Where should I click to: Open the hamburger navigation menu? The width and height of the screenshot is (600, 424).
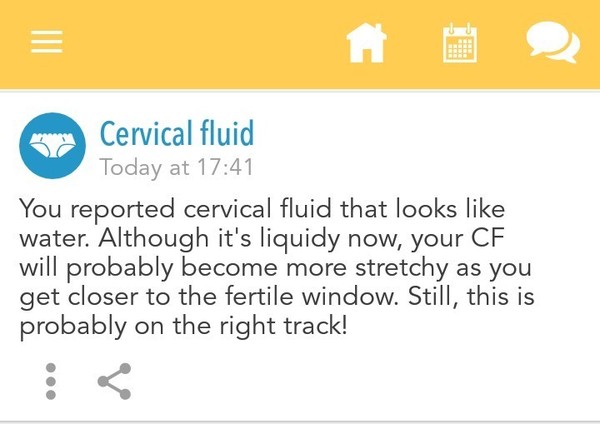(47, 42)
